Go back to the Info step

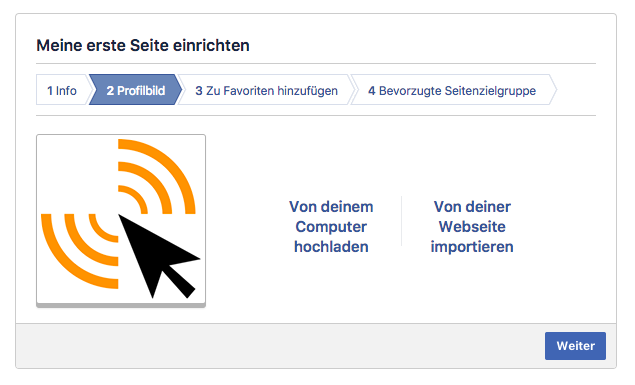tap(62, 90)
